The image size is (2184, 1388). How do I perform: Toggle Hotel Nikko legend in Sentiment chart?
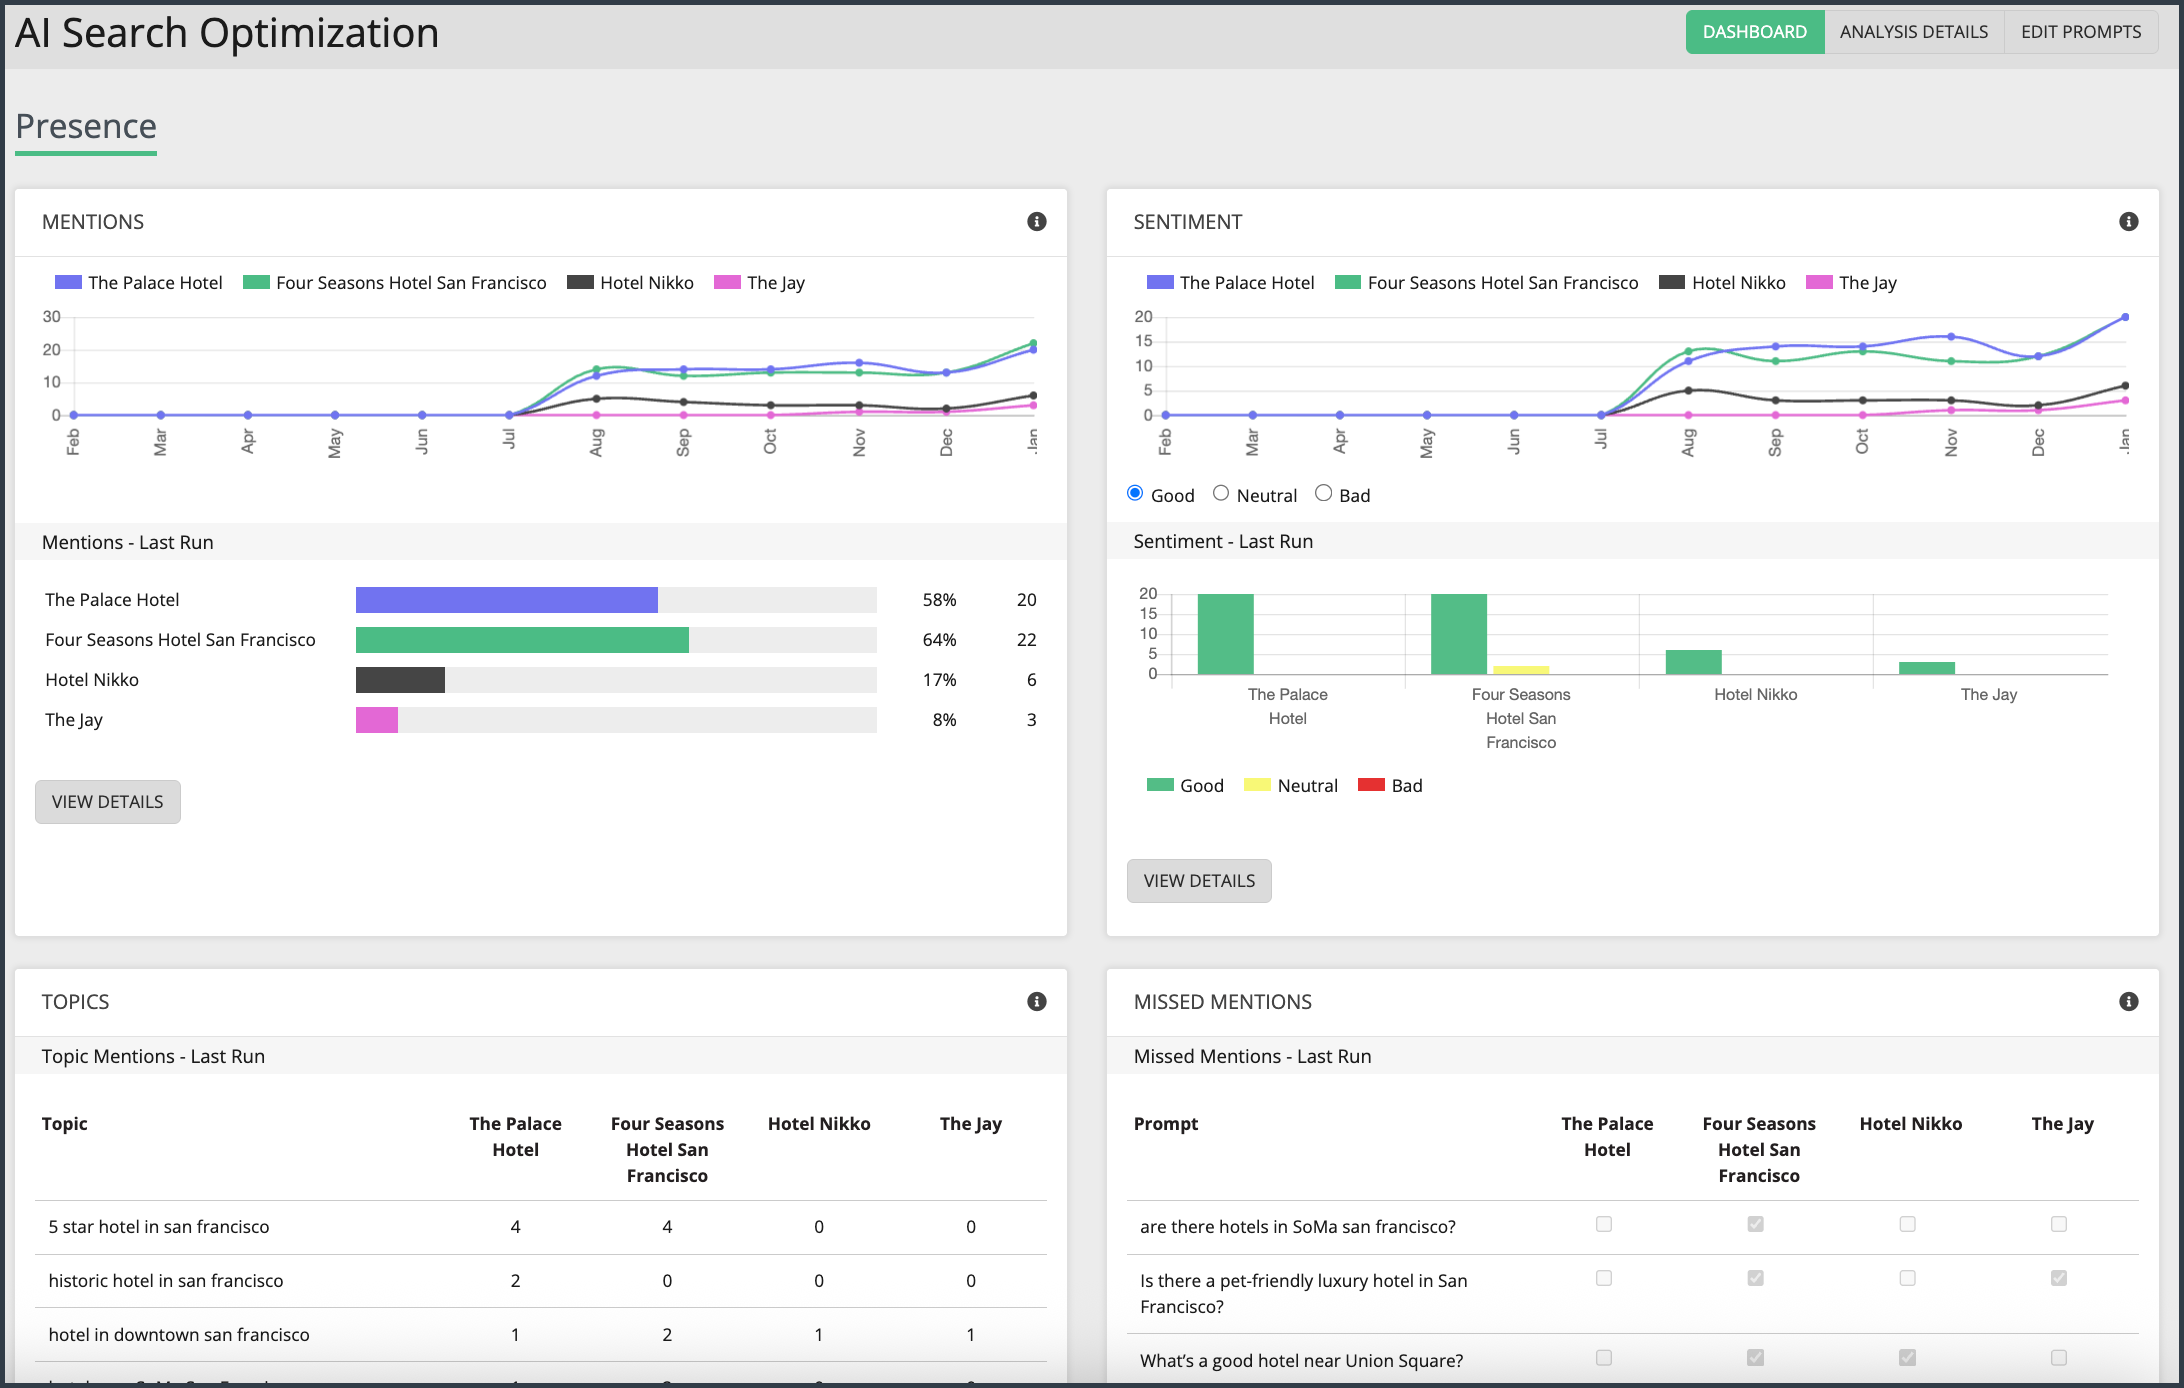click(1722, 283)
